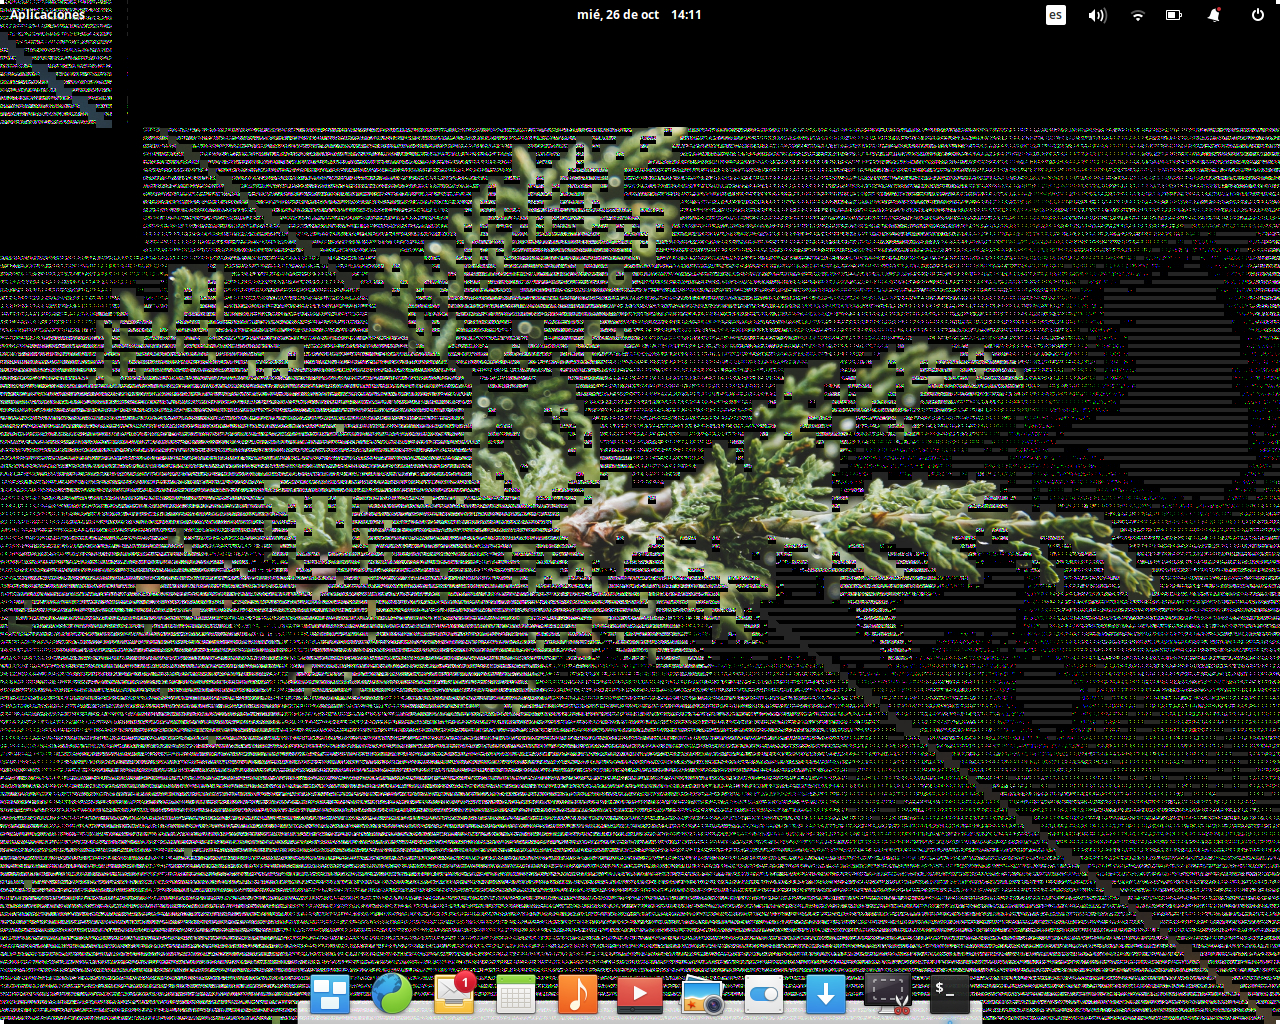Open Mail with one unread badge
Image resolution: width=1280 pixels, height=1024 pixels.
click(454, 993)
